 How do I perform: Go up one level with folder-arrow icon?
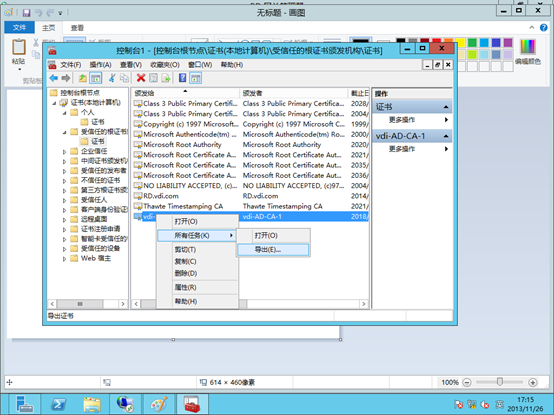82,78
